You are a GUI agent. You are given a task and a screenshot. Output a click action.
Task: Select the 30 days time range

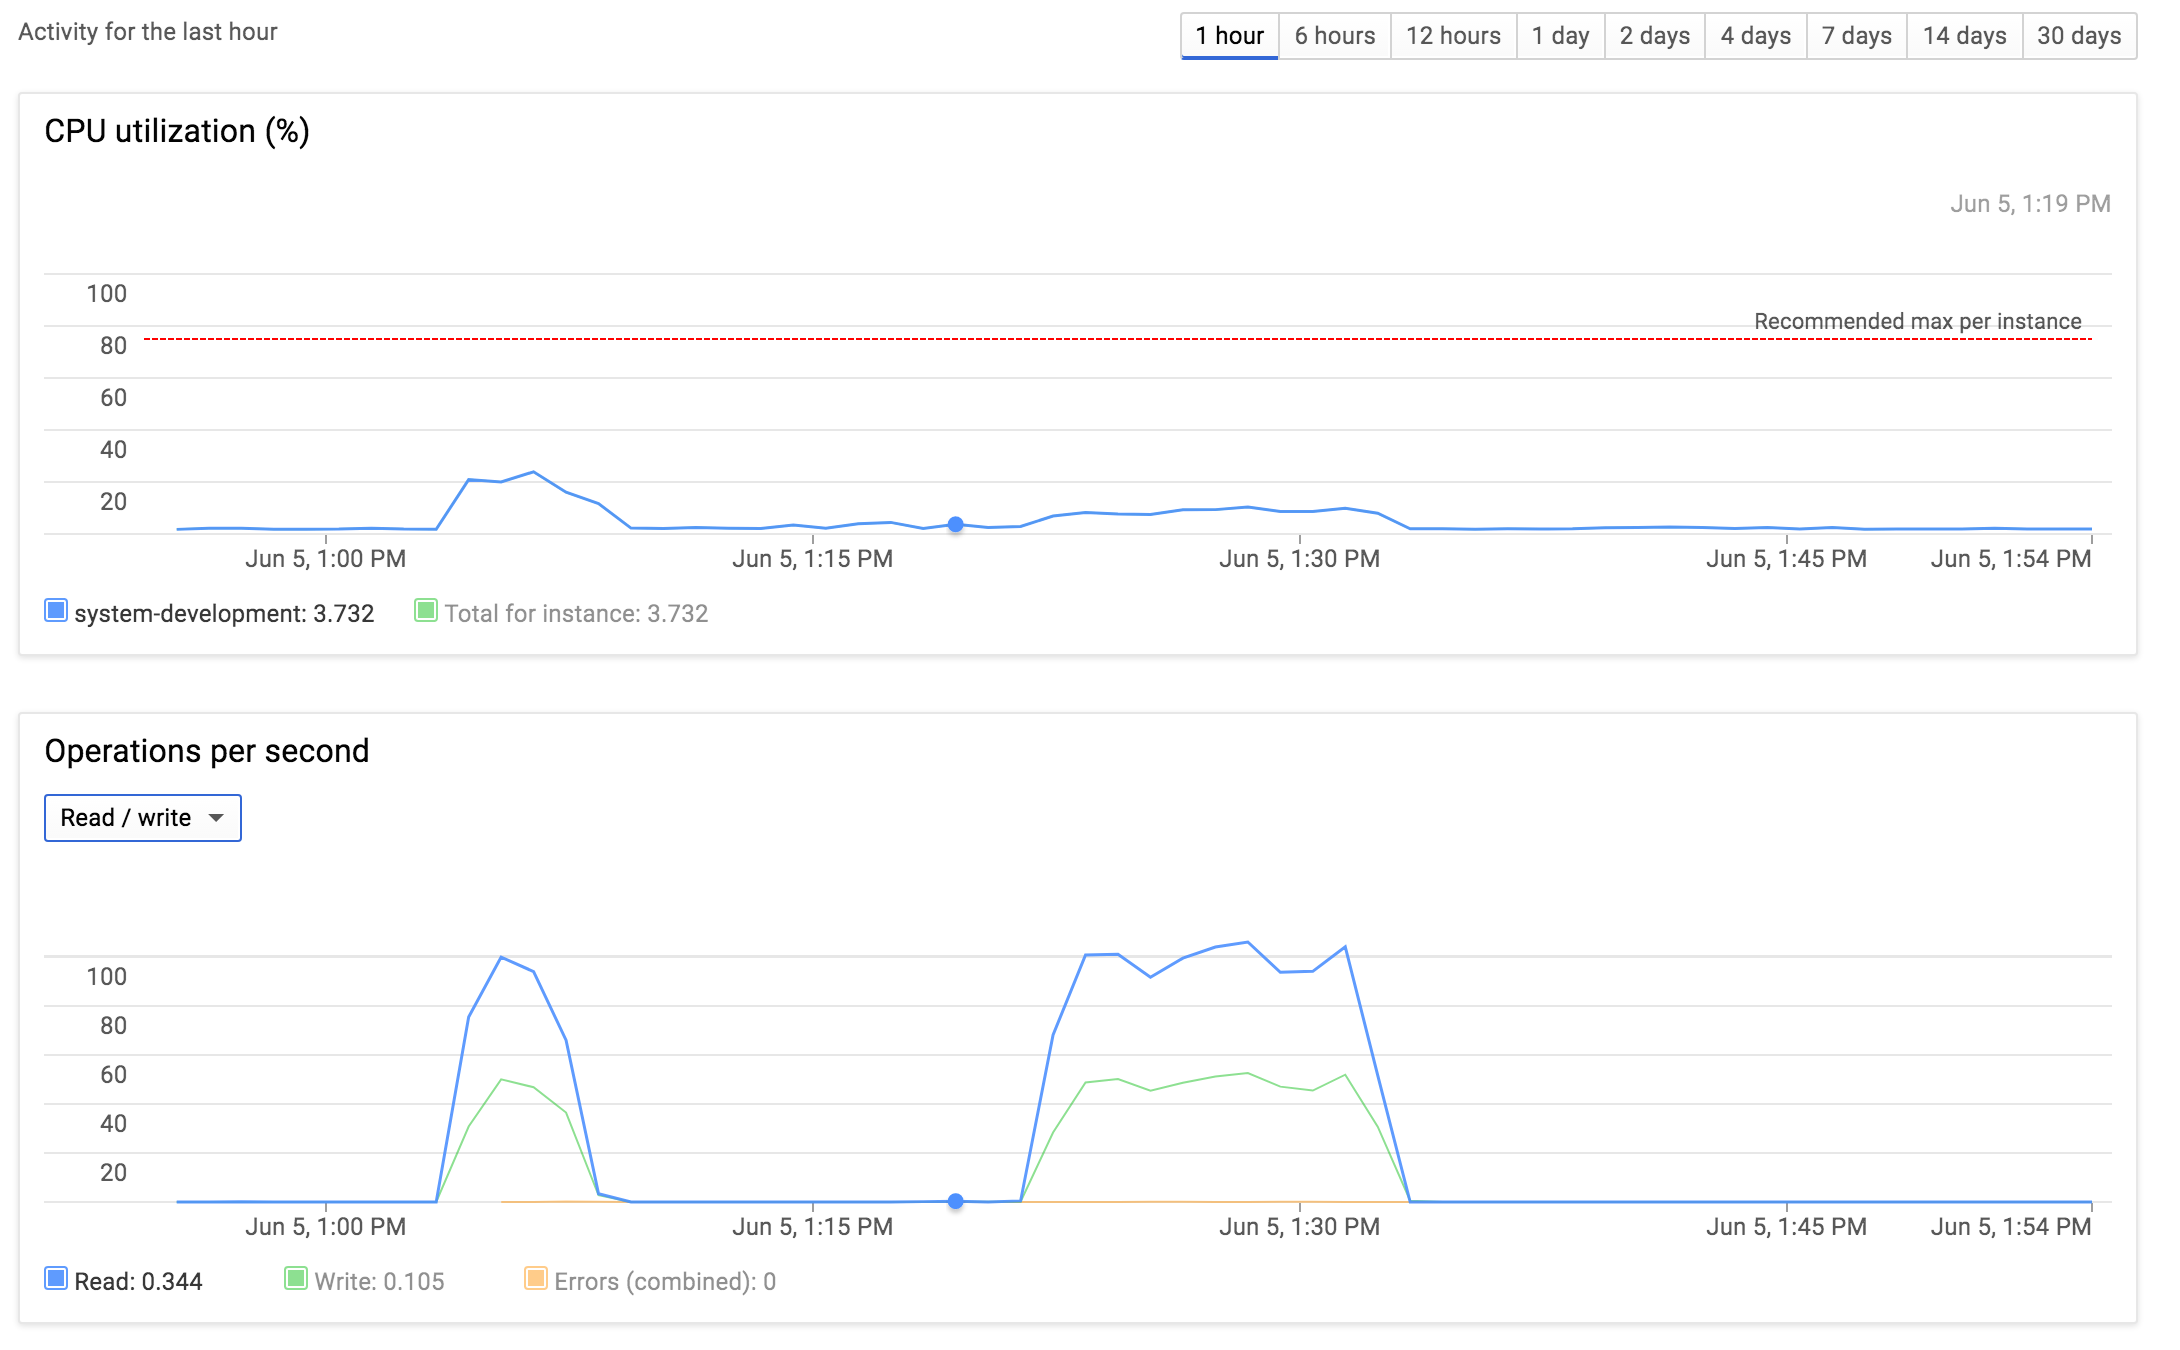pyautogui.click(x=2079, y=36)
